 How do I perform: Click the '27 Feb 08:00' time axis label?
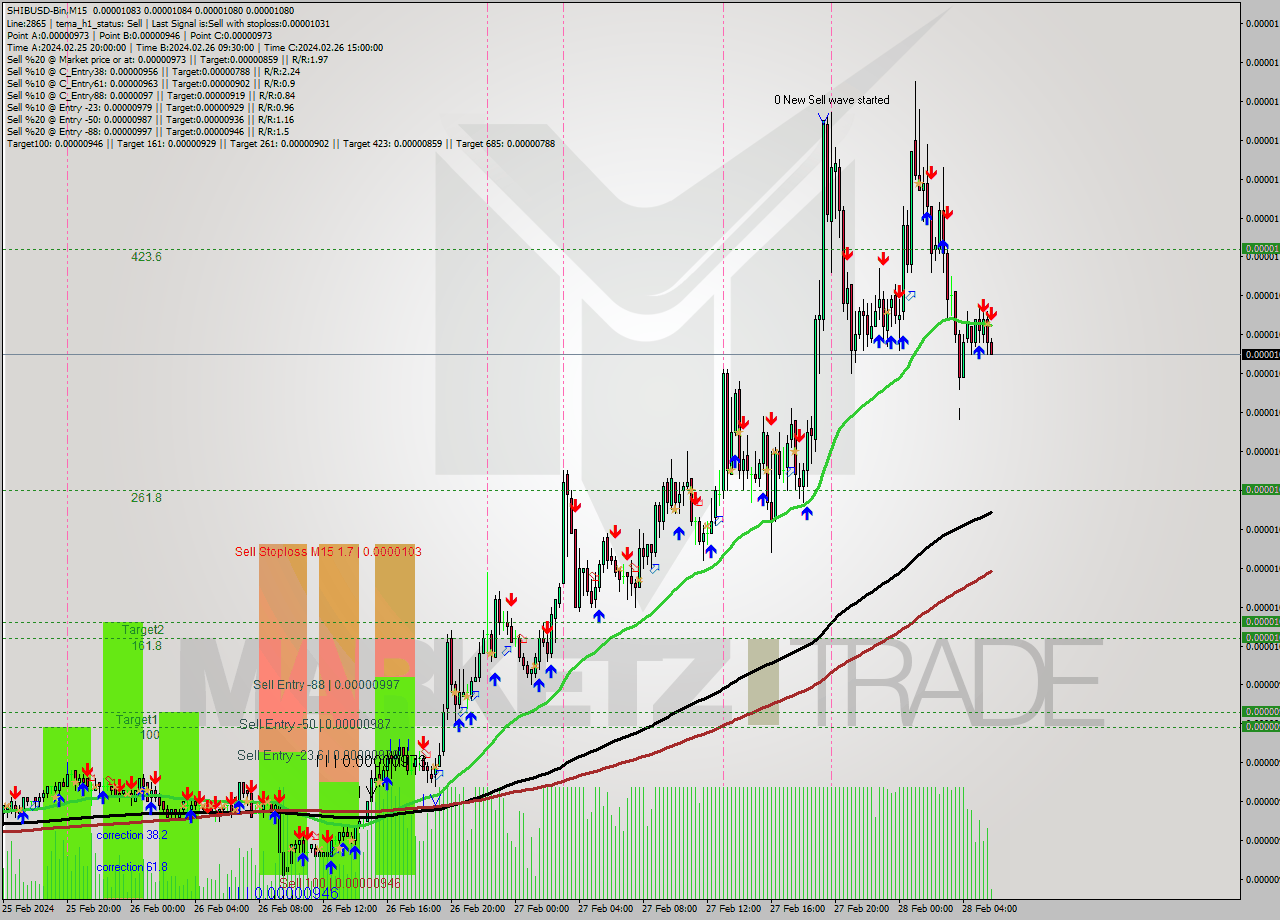pyautogui.click(x=669, y=909)
